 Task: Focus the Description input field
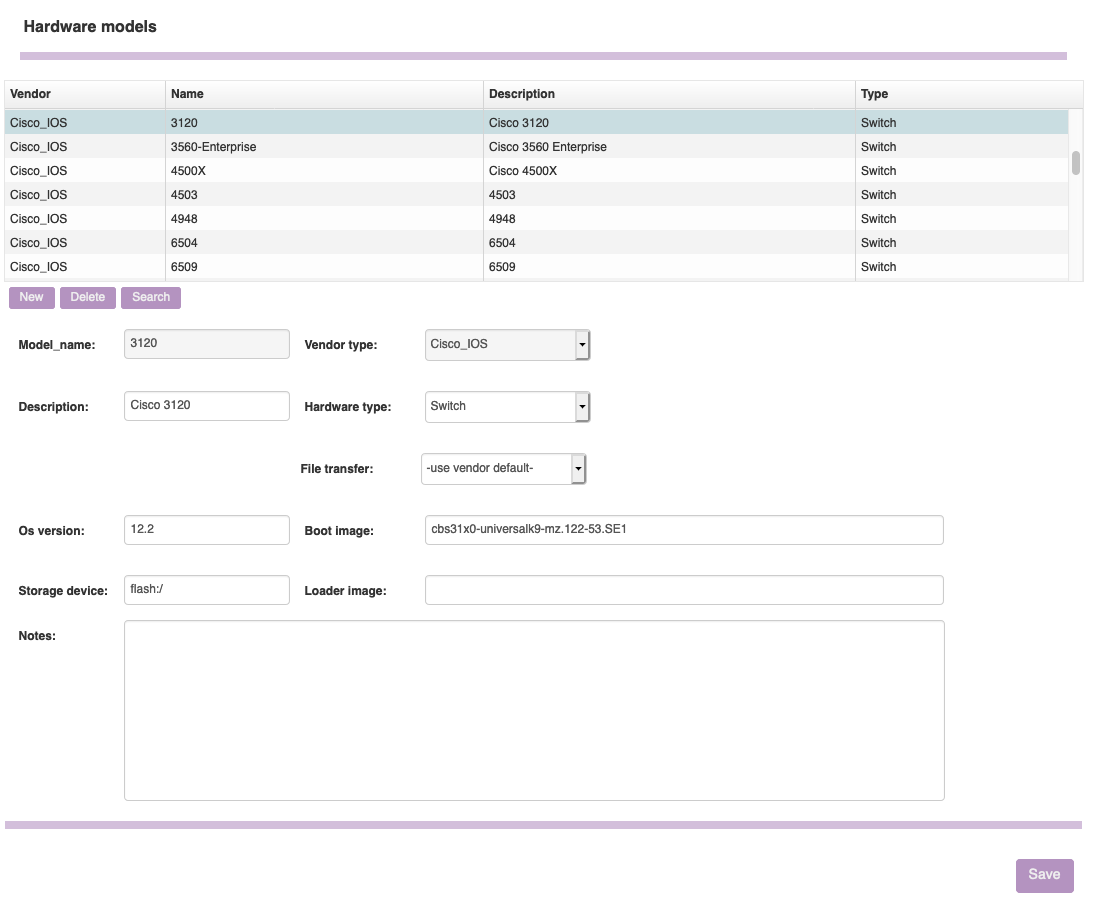click(x=207, y=406)
